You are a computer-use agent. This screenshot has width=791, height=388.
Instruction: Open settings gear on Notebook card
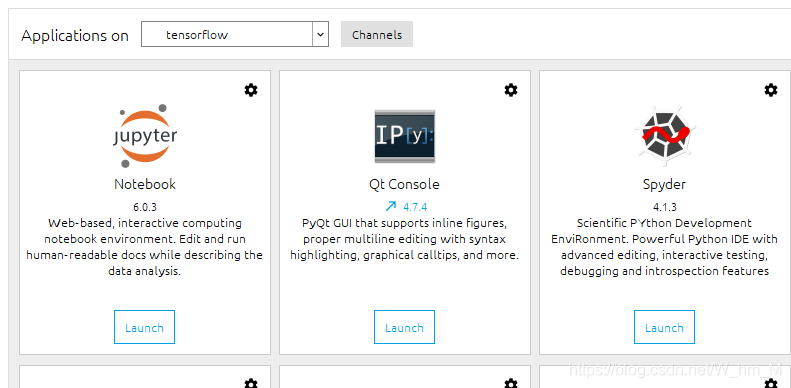pos(251,90)
